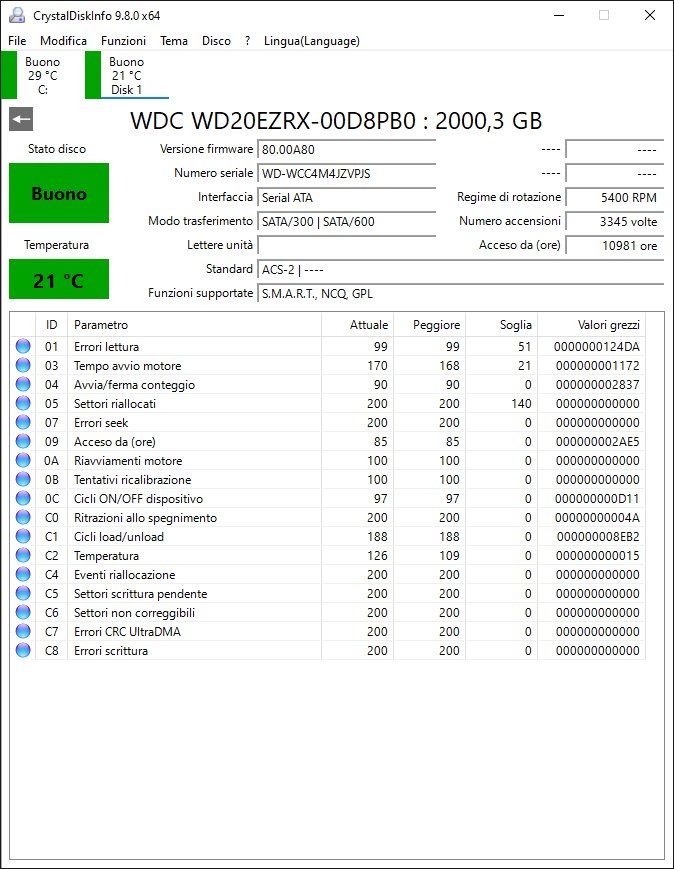
Task: Click the Peggiore column header
Action: coord(430,325)
